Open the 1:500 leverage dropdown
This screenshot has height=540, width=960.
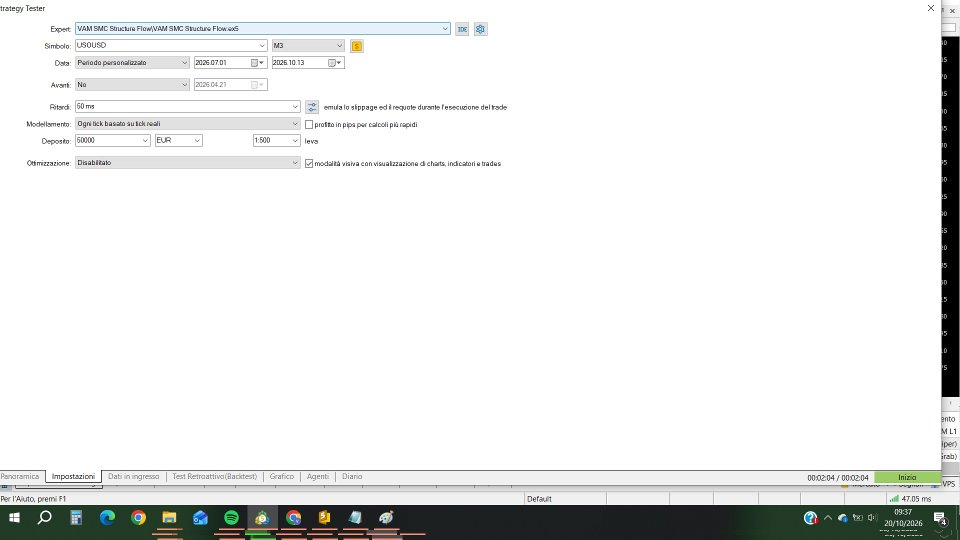(276, 140)
